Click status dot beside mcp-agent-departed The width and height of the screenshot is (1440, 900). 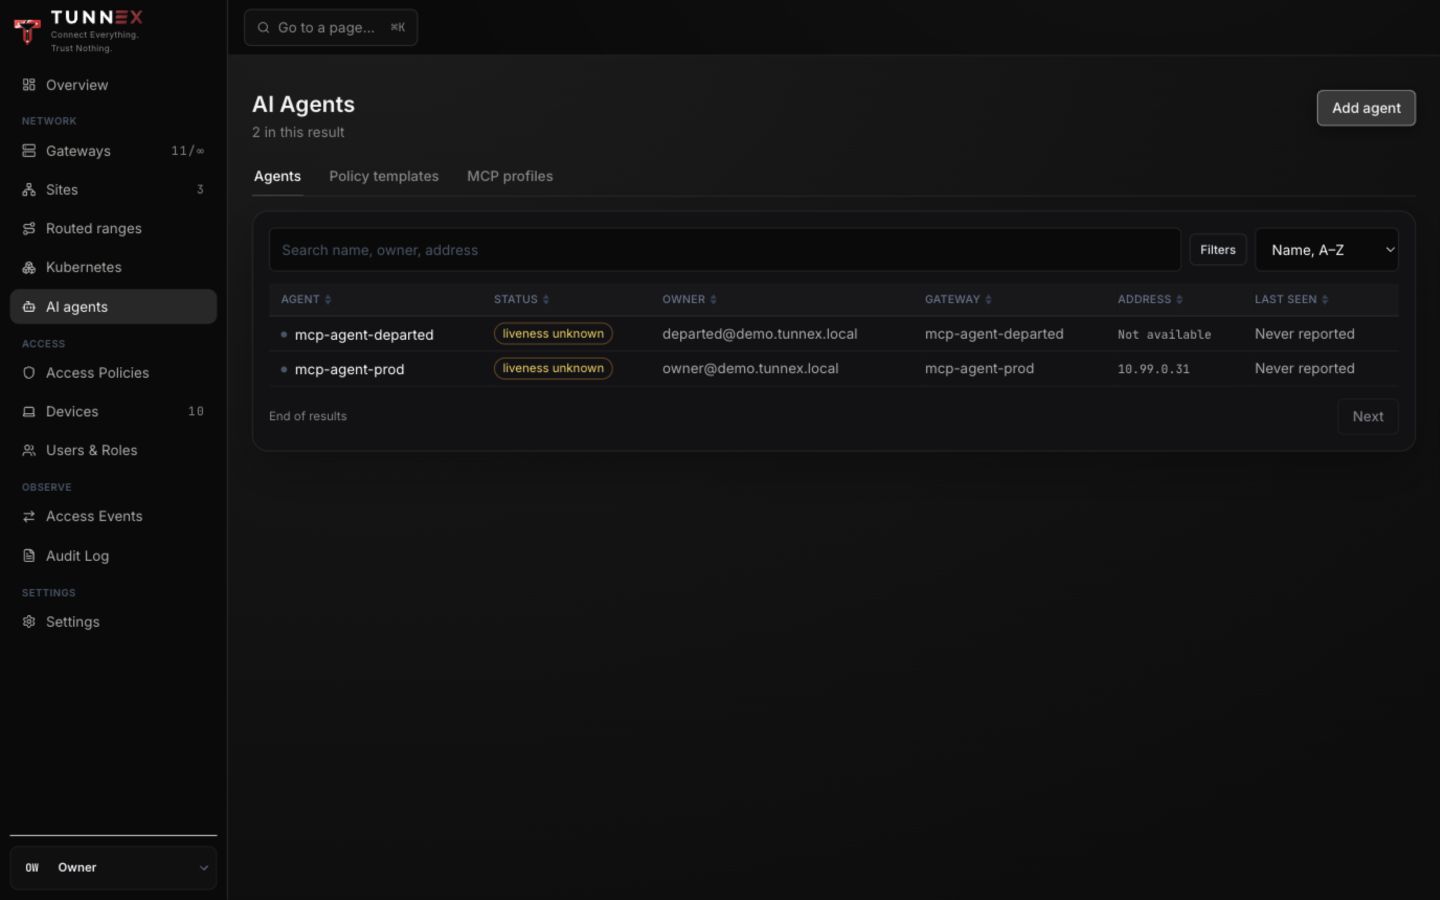pos(284,335)
